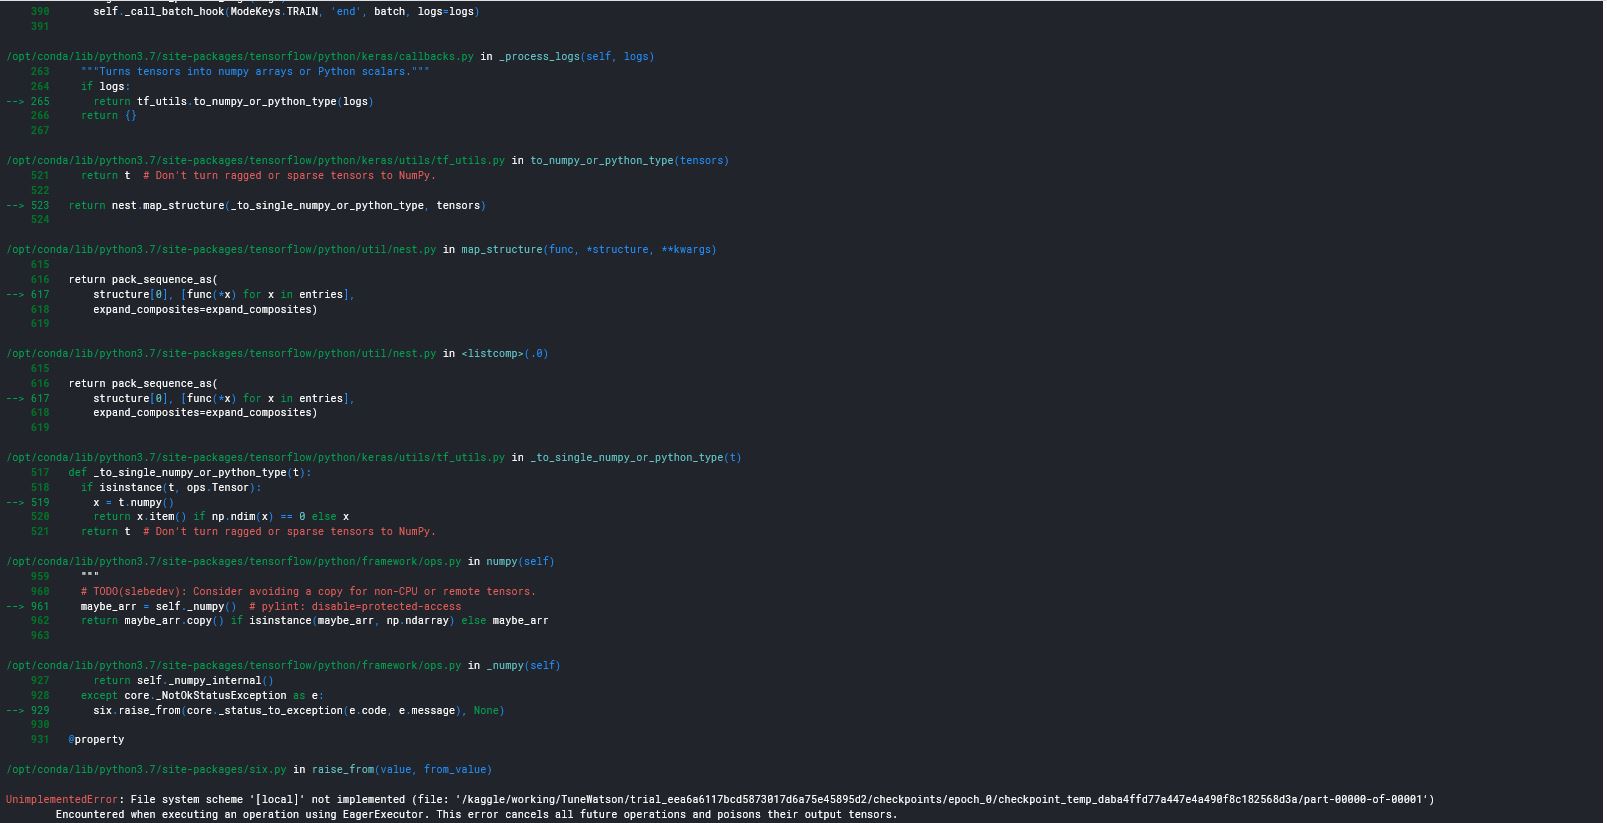Screen dimensions: 1607x823
Task: Select line 390 self._call_batch_hook call
Action: coord(286,12)
